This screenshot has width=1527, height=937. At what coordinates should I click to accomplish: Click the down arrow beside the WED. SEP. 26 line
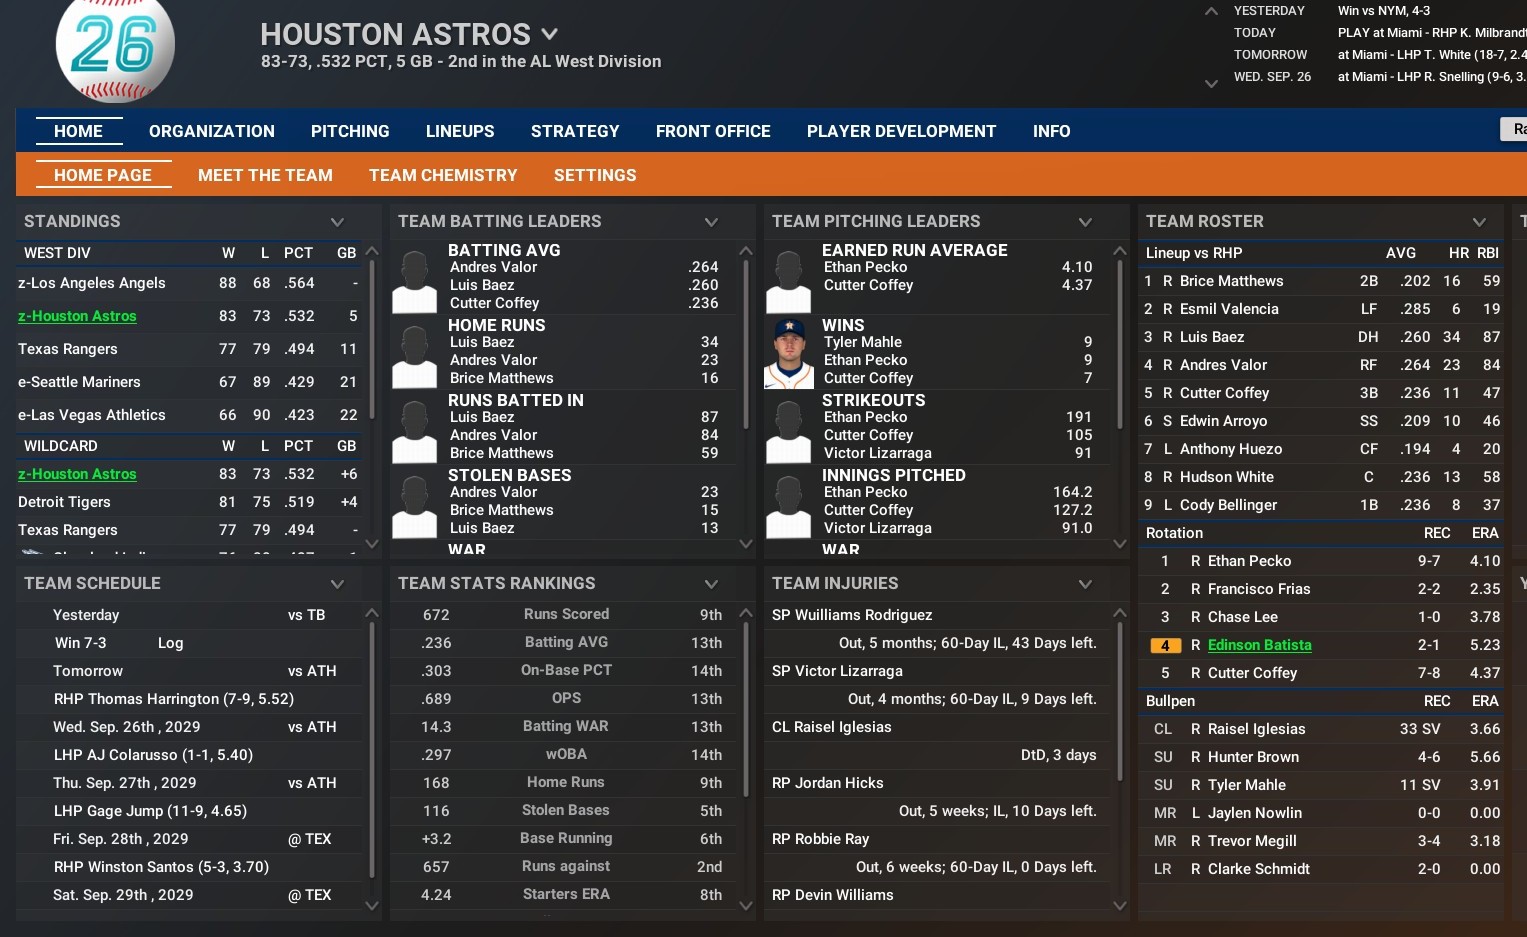click(1211, 84)
